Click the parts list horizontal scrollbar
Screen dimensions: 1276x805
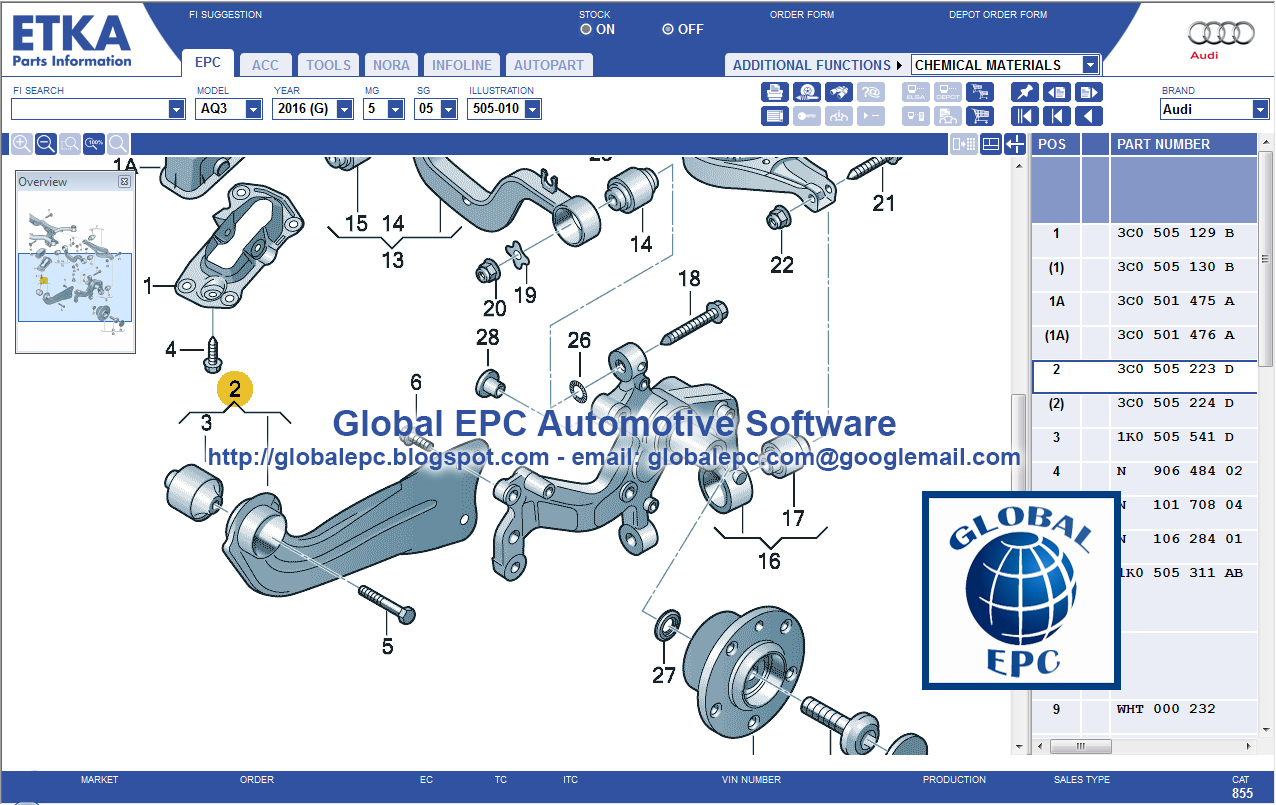[x=1144, y=747]
